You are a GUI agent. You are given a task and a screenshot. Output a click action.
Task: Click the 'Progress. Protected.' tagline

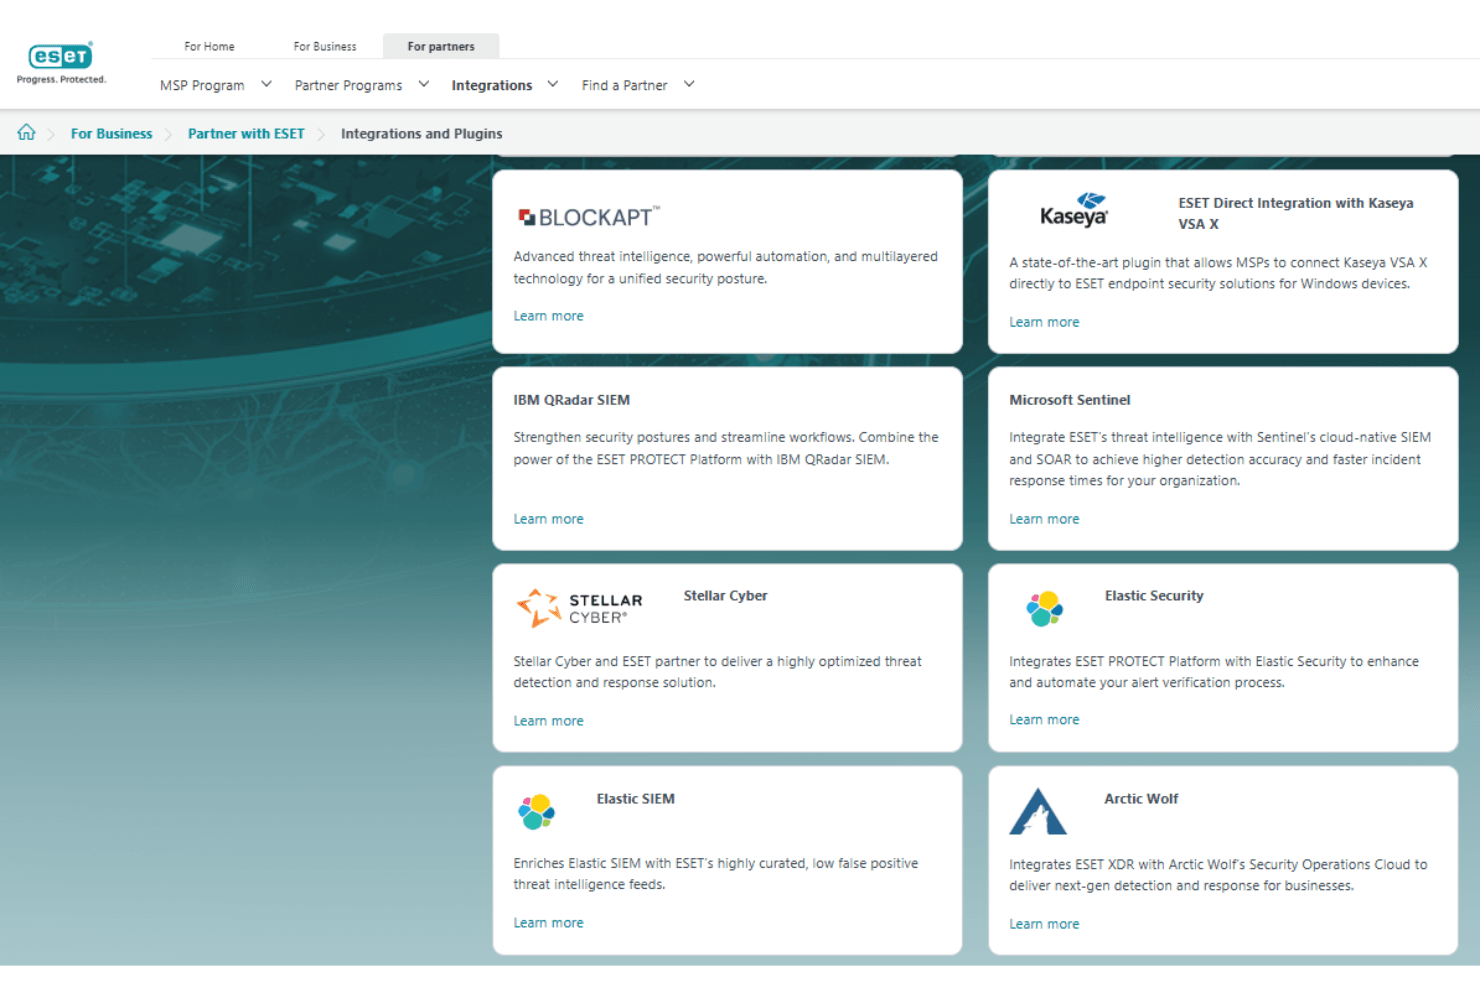61,80
